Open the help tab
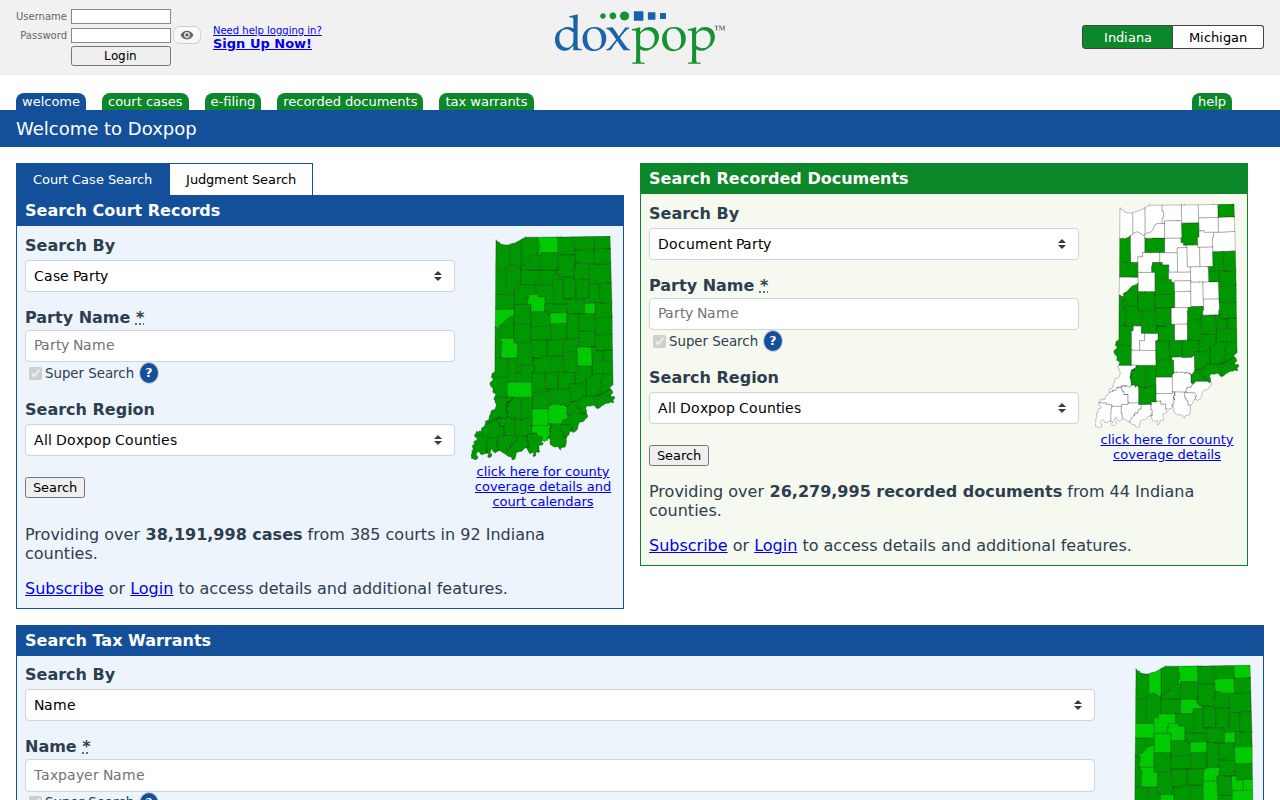Screen dimensions: 1280x800 coord(1212,102)
